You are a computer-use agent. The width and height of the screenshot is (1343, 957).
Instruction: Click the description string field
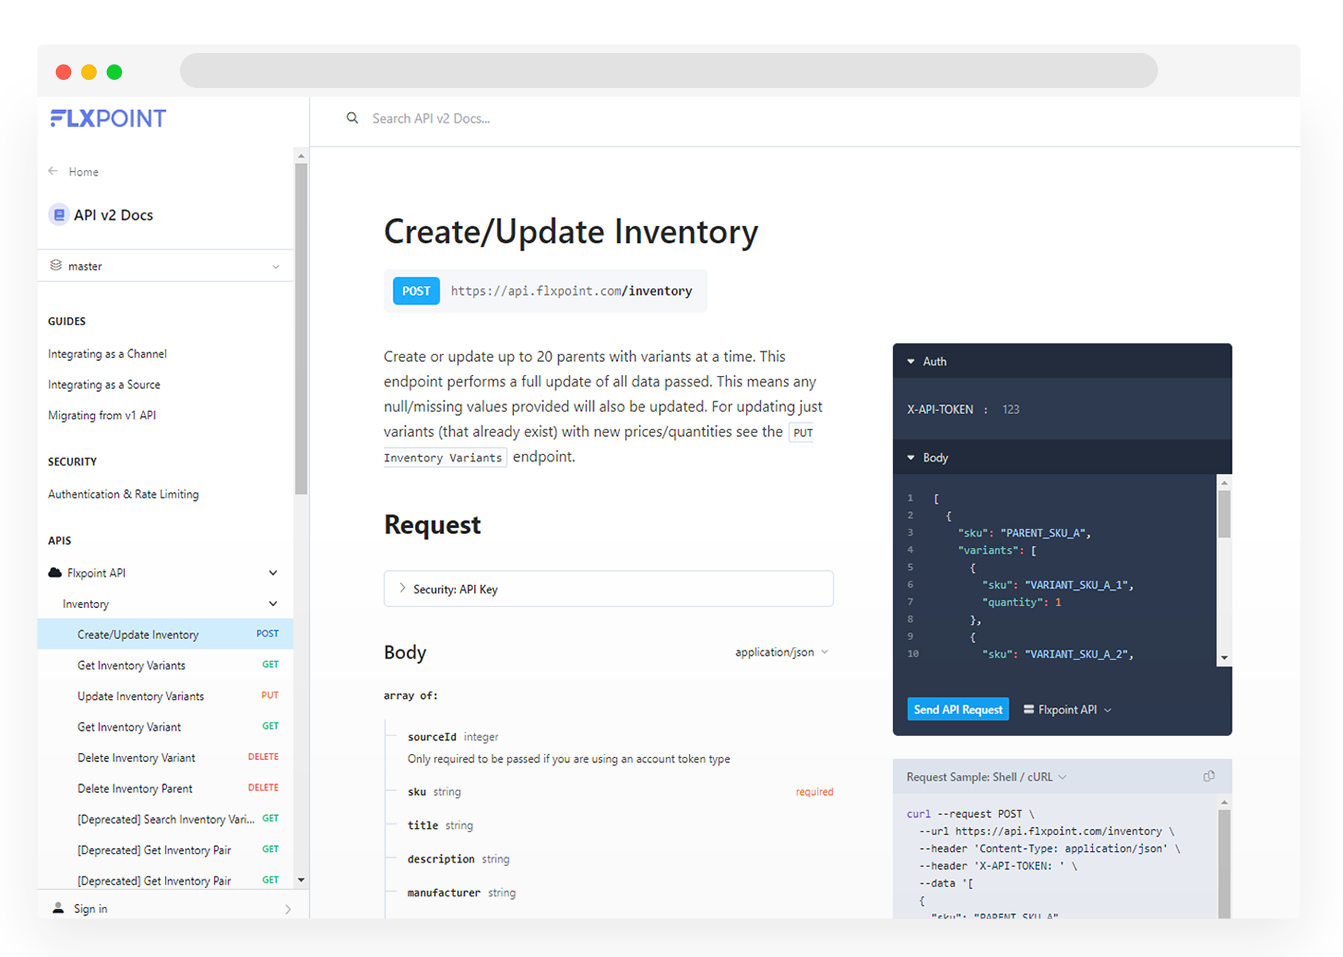458,859
